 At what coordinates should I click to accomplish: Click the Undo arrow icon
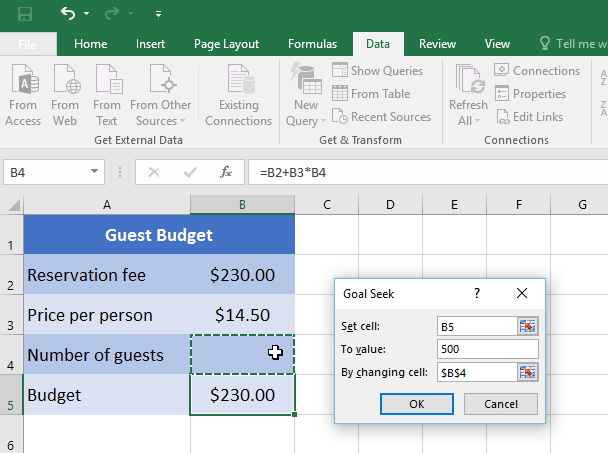(x=68, y=14)
